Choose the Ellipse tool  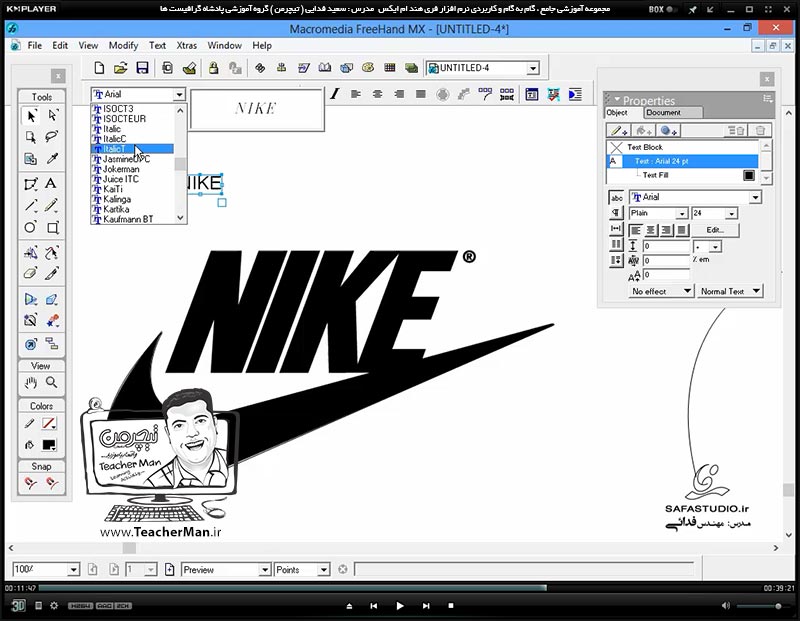point(31,227)
